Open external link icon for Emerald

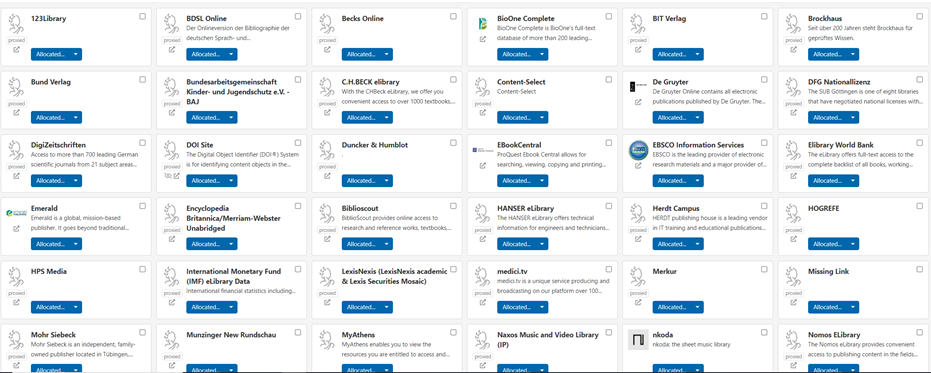tap(16, 229)
